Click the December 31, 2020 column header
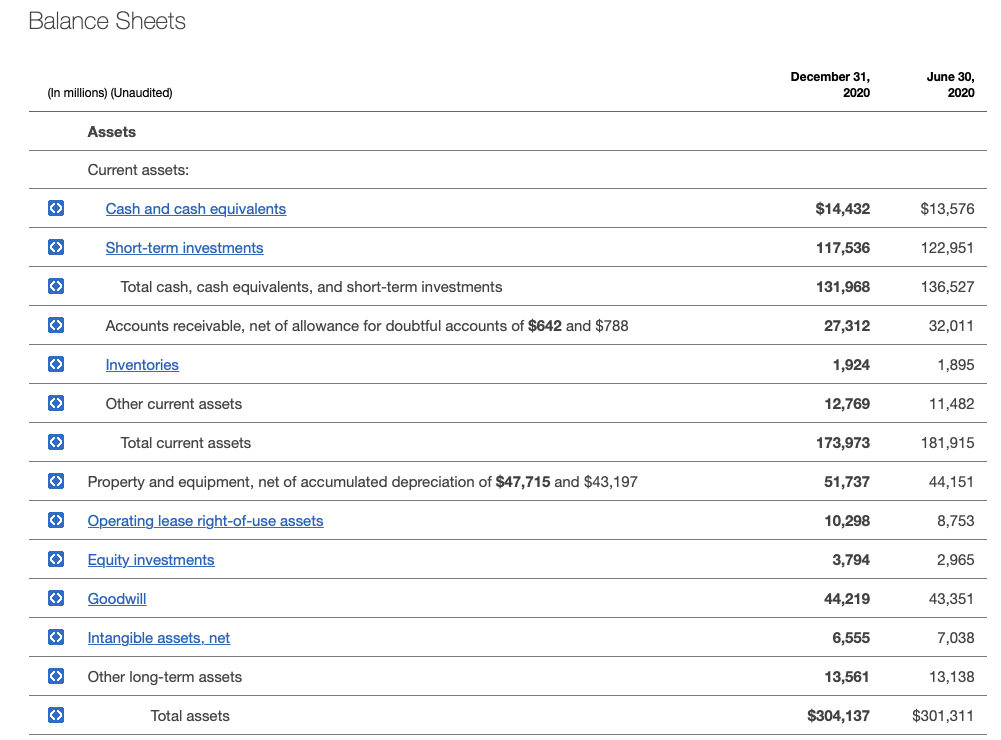 (830, 84)
